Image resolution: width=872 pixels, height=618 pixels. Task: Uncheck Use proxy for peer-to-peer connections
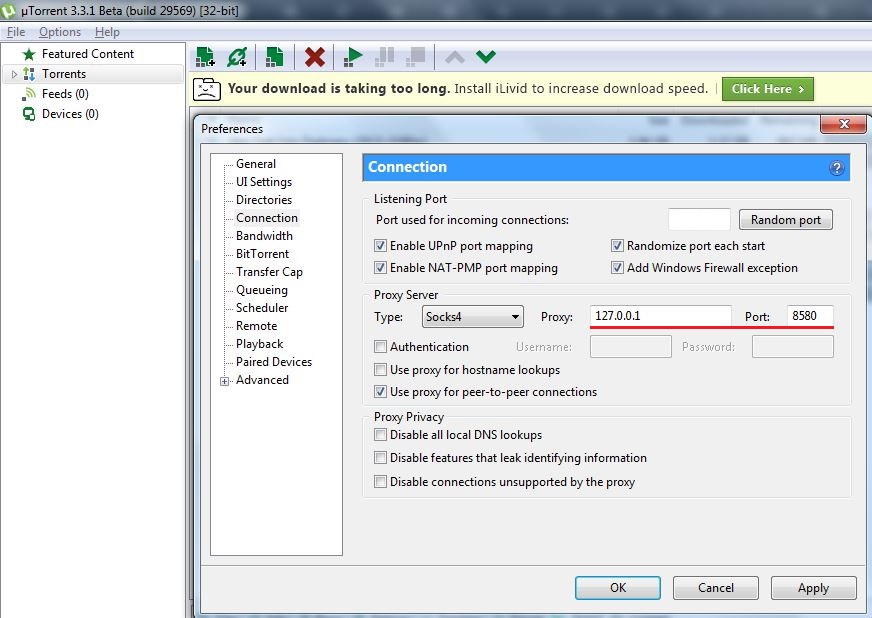[380, 392]
